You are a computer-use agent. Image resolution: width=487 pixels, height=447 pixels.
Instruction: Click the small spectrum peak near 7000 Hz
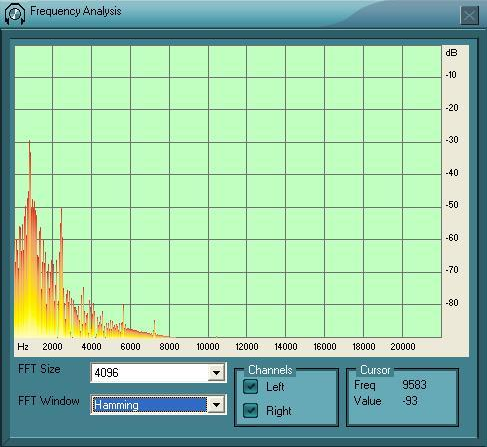point(154,322)
